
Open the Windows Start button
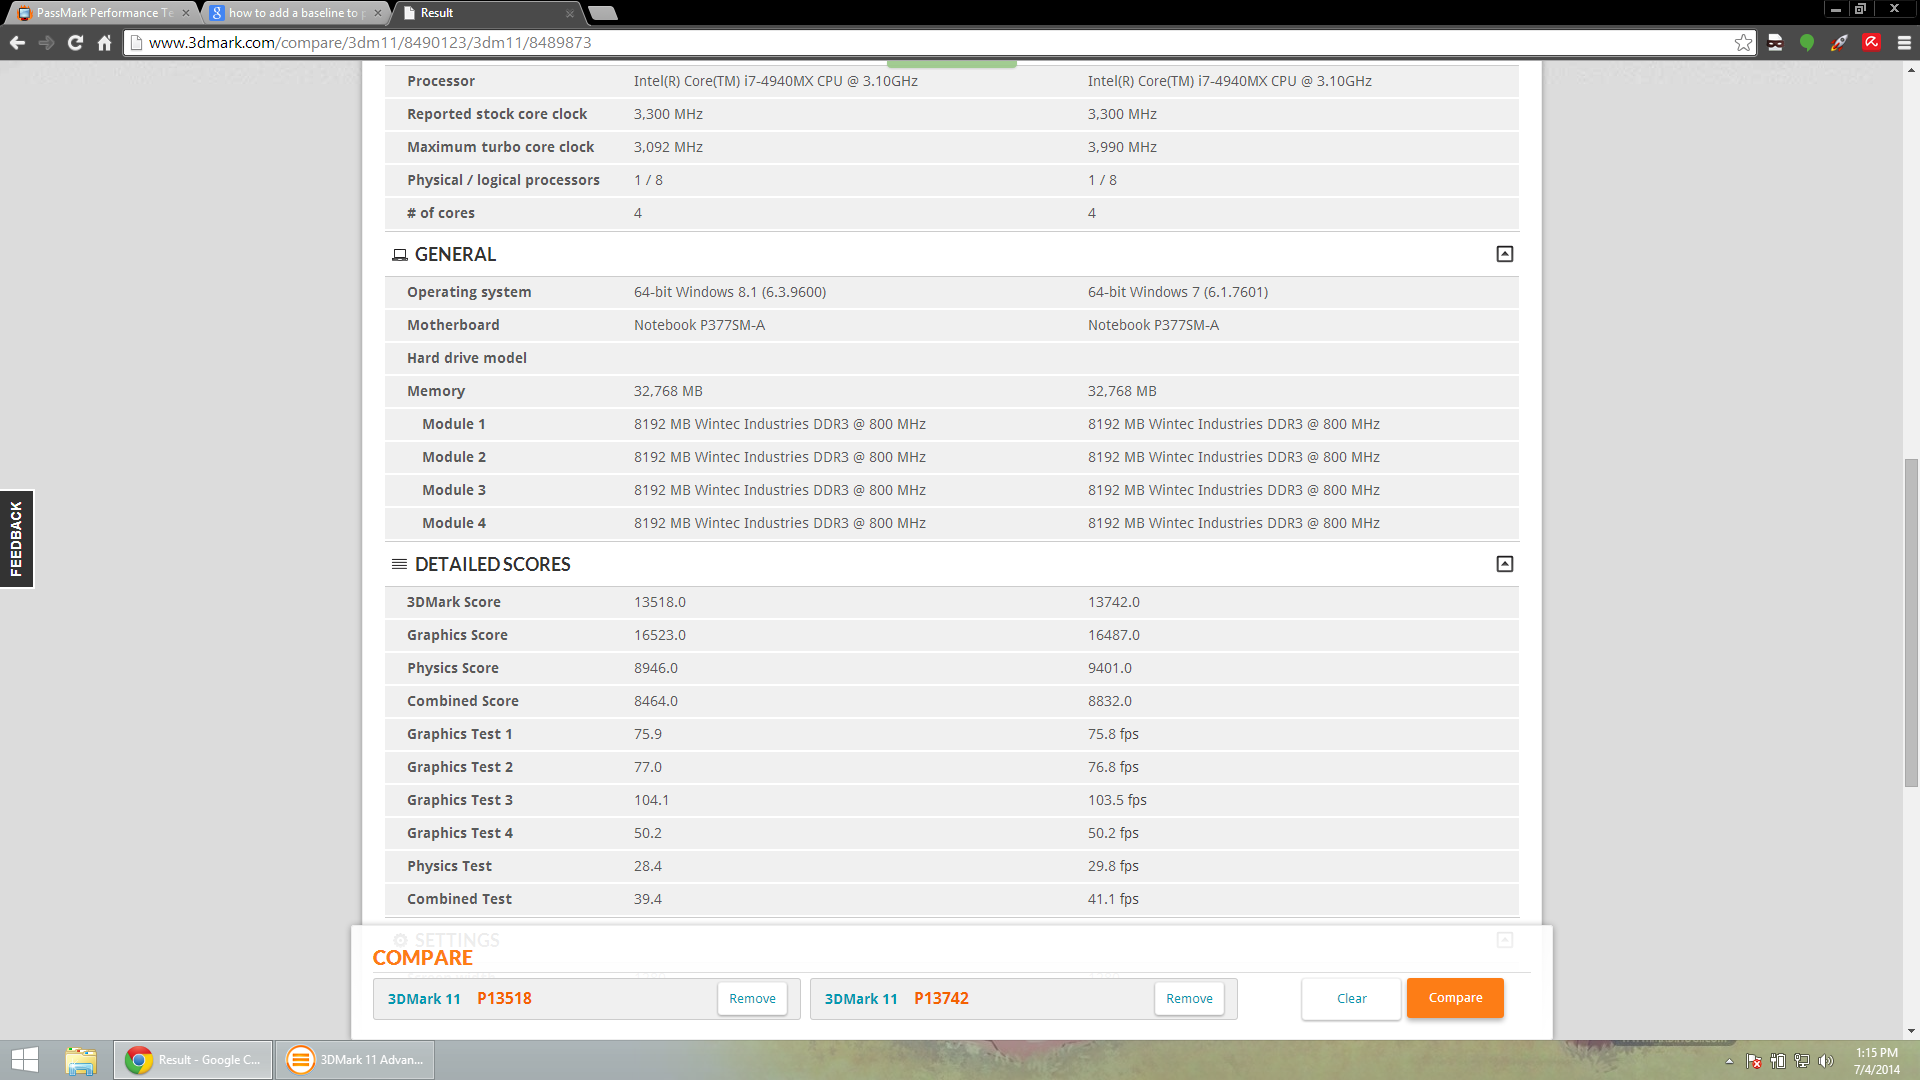(x=24, y=1059)
